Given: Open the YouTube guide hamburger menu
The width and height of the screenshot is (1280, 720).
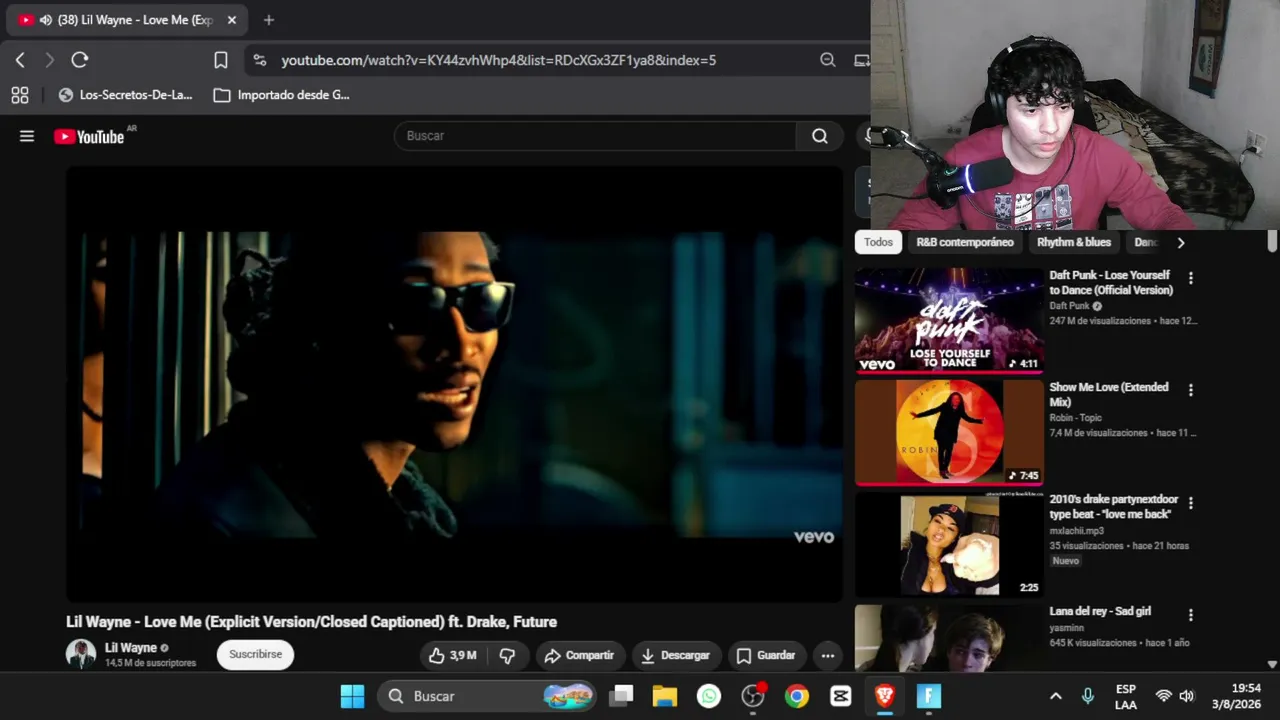Looking at the screenshot, I should (x=27, y=136).
